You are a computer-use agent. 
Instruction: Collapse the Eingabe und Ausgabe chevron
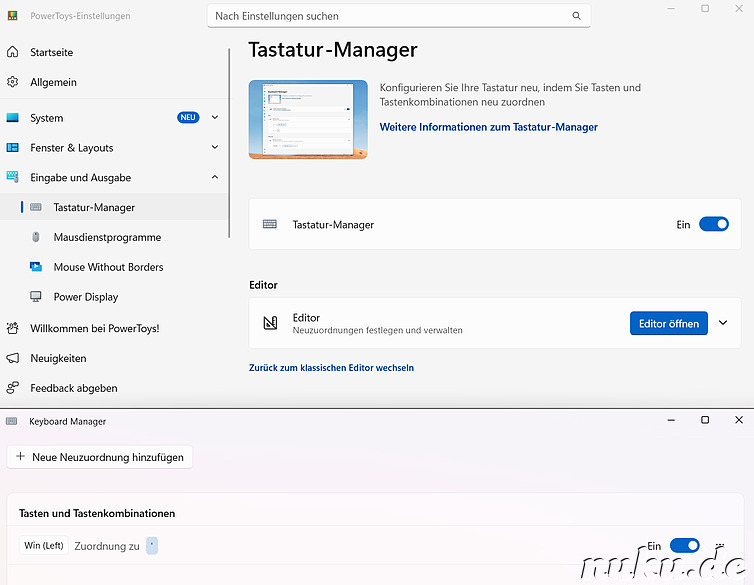215,177
